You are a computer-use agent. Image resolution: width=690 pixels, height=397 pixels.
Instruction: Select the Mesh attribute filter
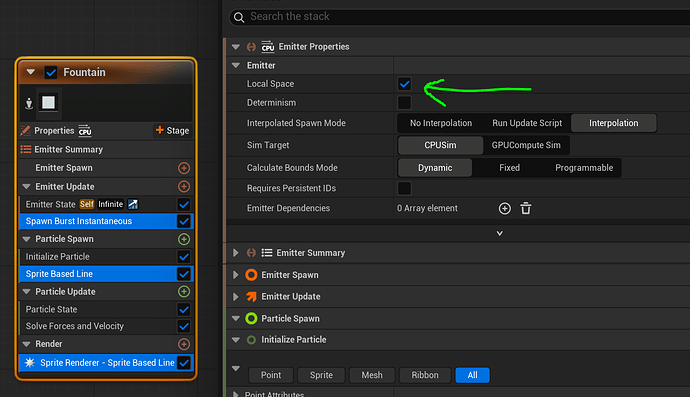coord(372,375)
